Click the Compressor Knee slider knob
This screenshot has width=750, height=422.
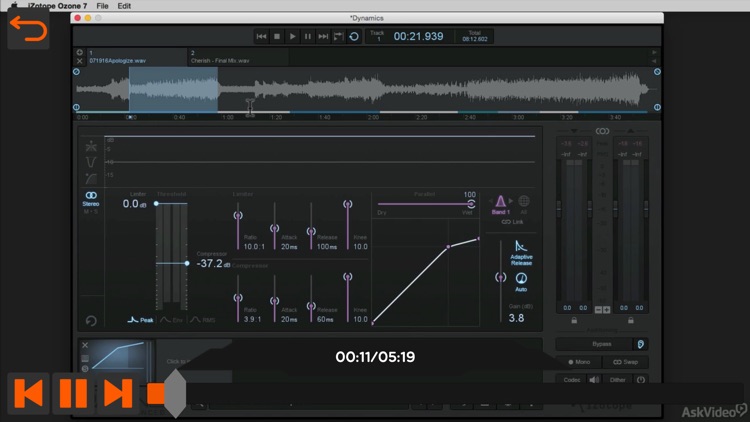[x=348, y=277]
